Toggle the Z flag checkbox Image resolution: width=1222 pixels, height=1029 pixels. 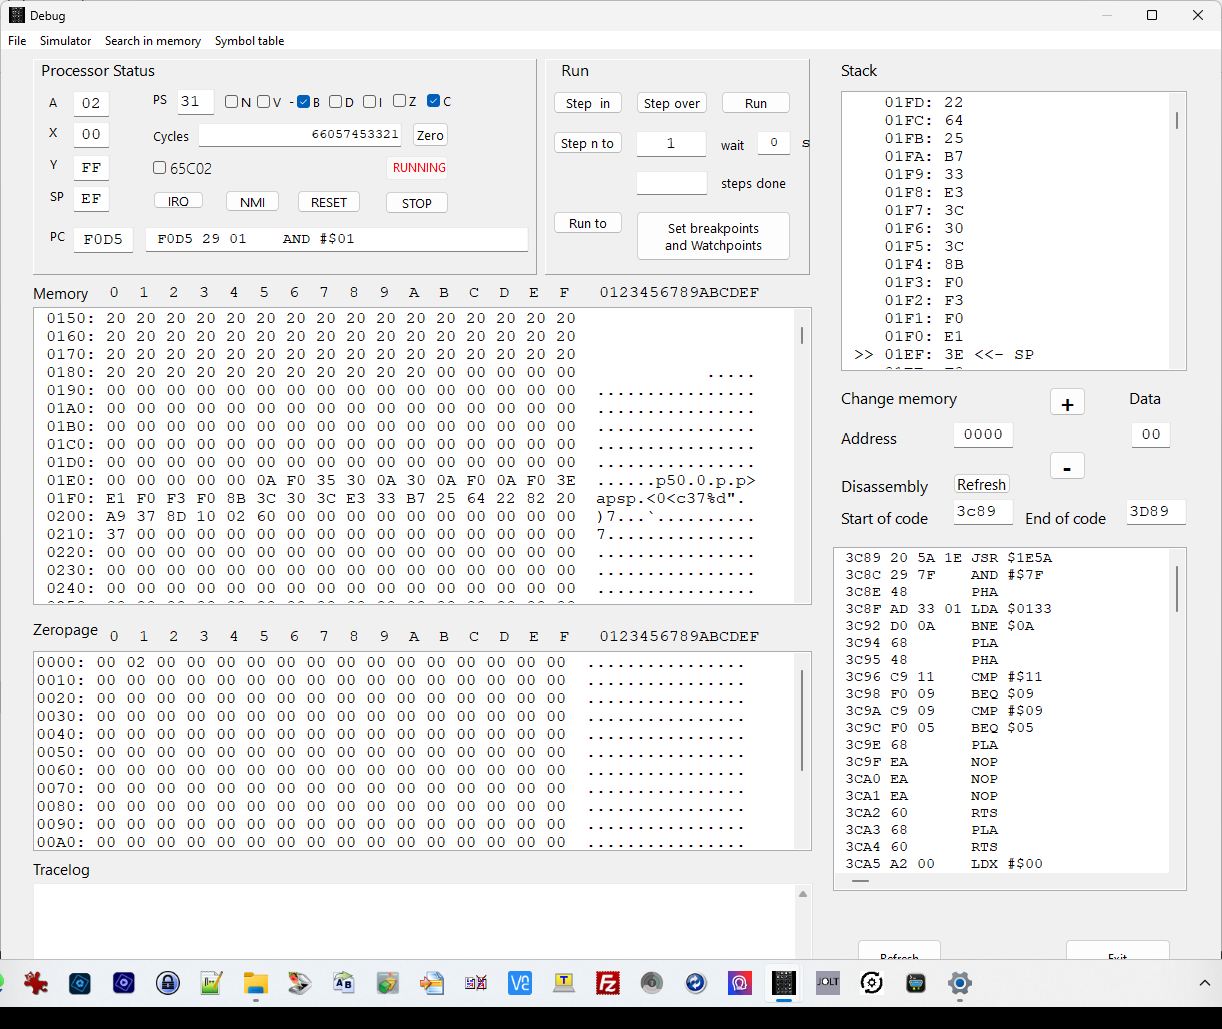coord(398,101)
